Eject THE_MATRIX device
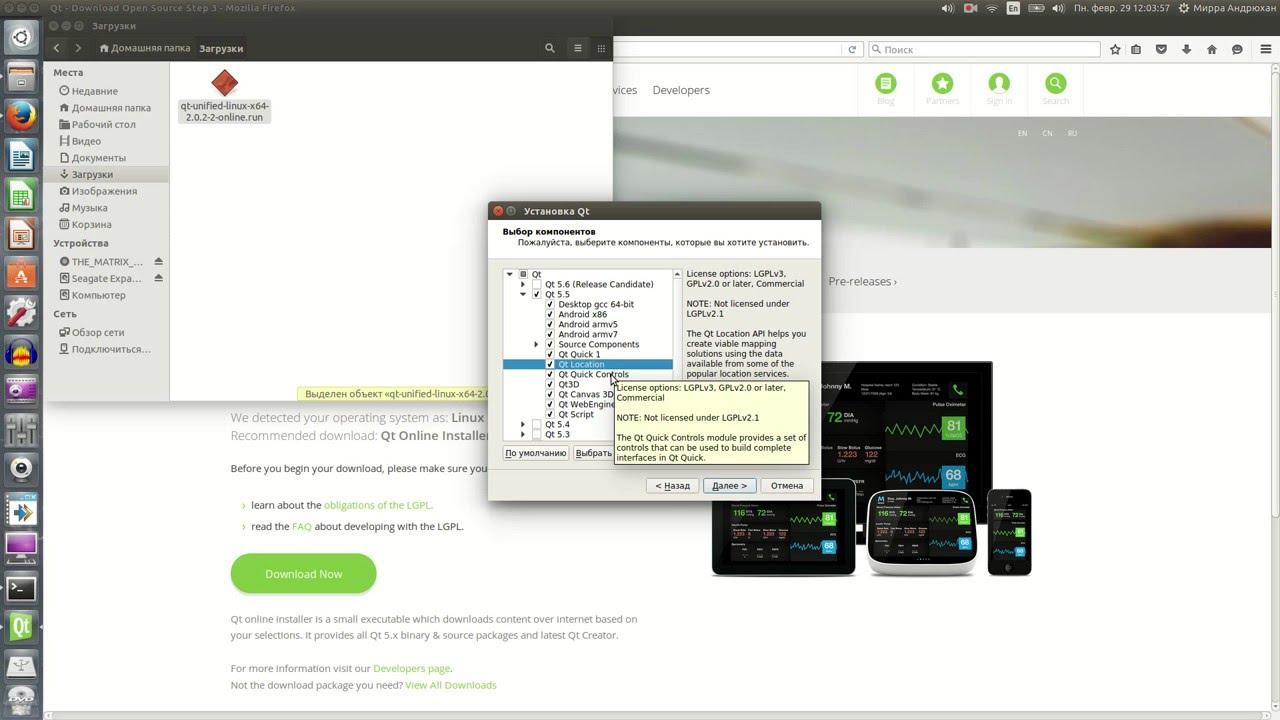This screenshot has width=1280, height=720. pyautogui.click(x=158, y=261)
